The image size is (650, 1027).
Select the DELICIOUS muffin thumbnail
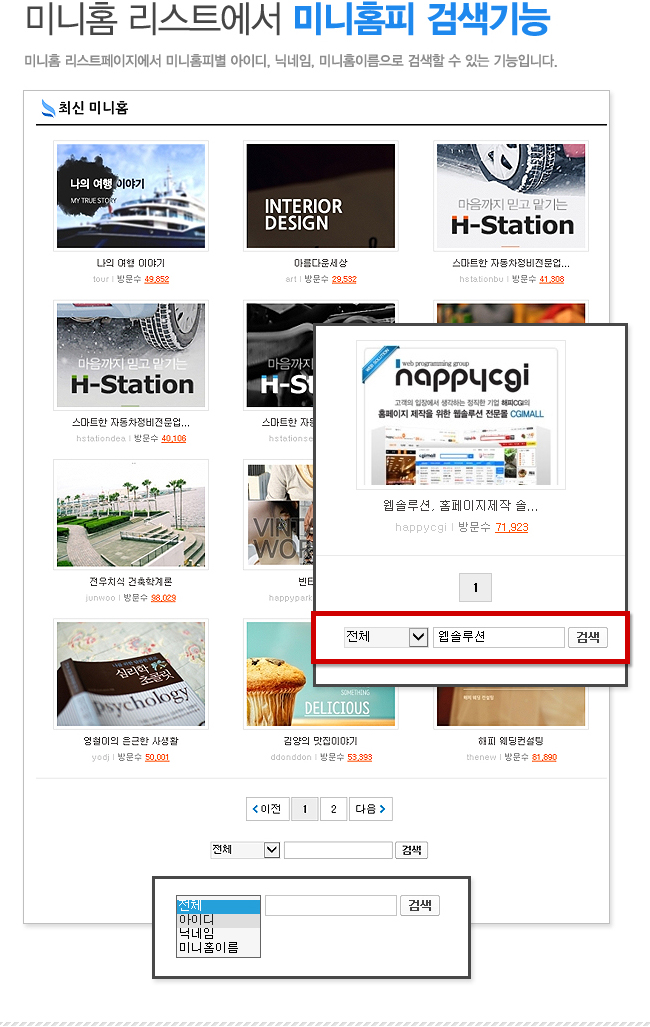(x=321, y=674)
